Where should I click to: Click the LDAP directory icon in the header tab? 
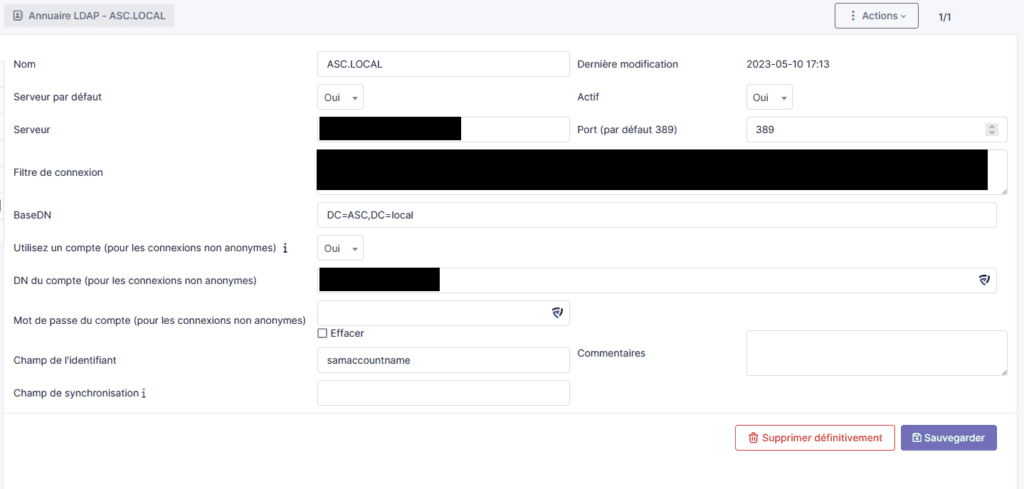tap(18, 16)
